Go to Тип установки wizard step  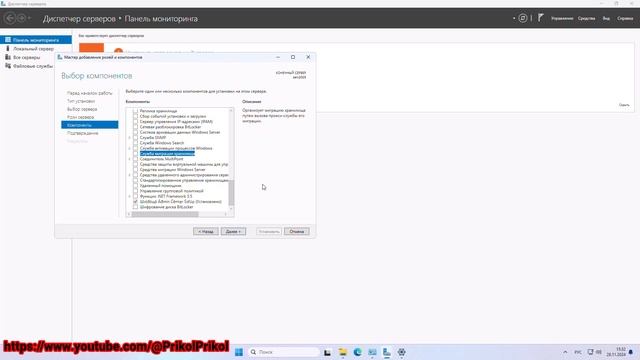point(81,101)
